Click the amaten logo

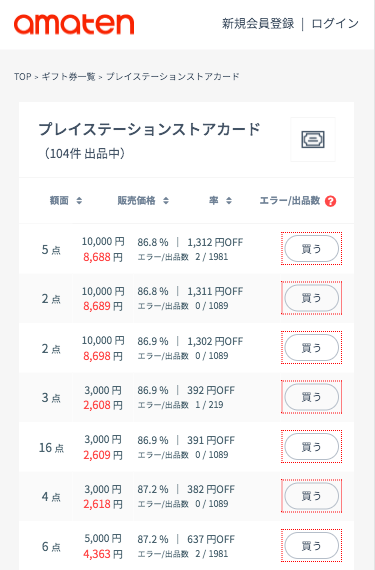[x=74, y=24]
